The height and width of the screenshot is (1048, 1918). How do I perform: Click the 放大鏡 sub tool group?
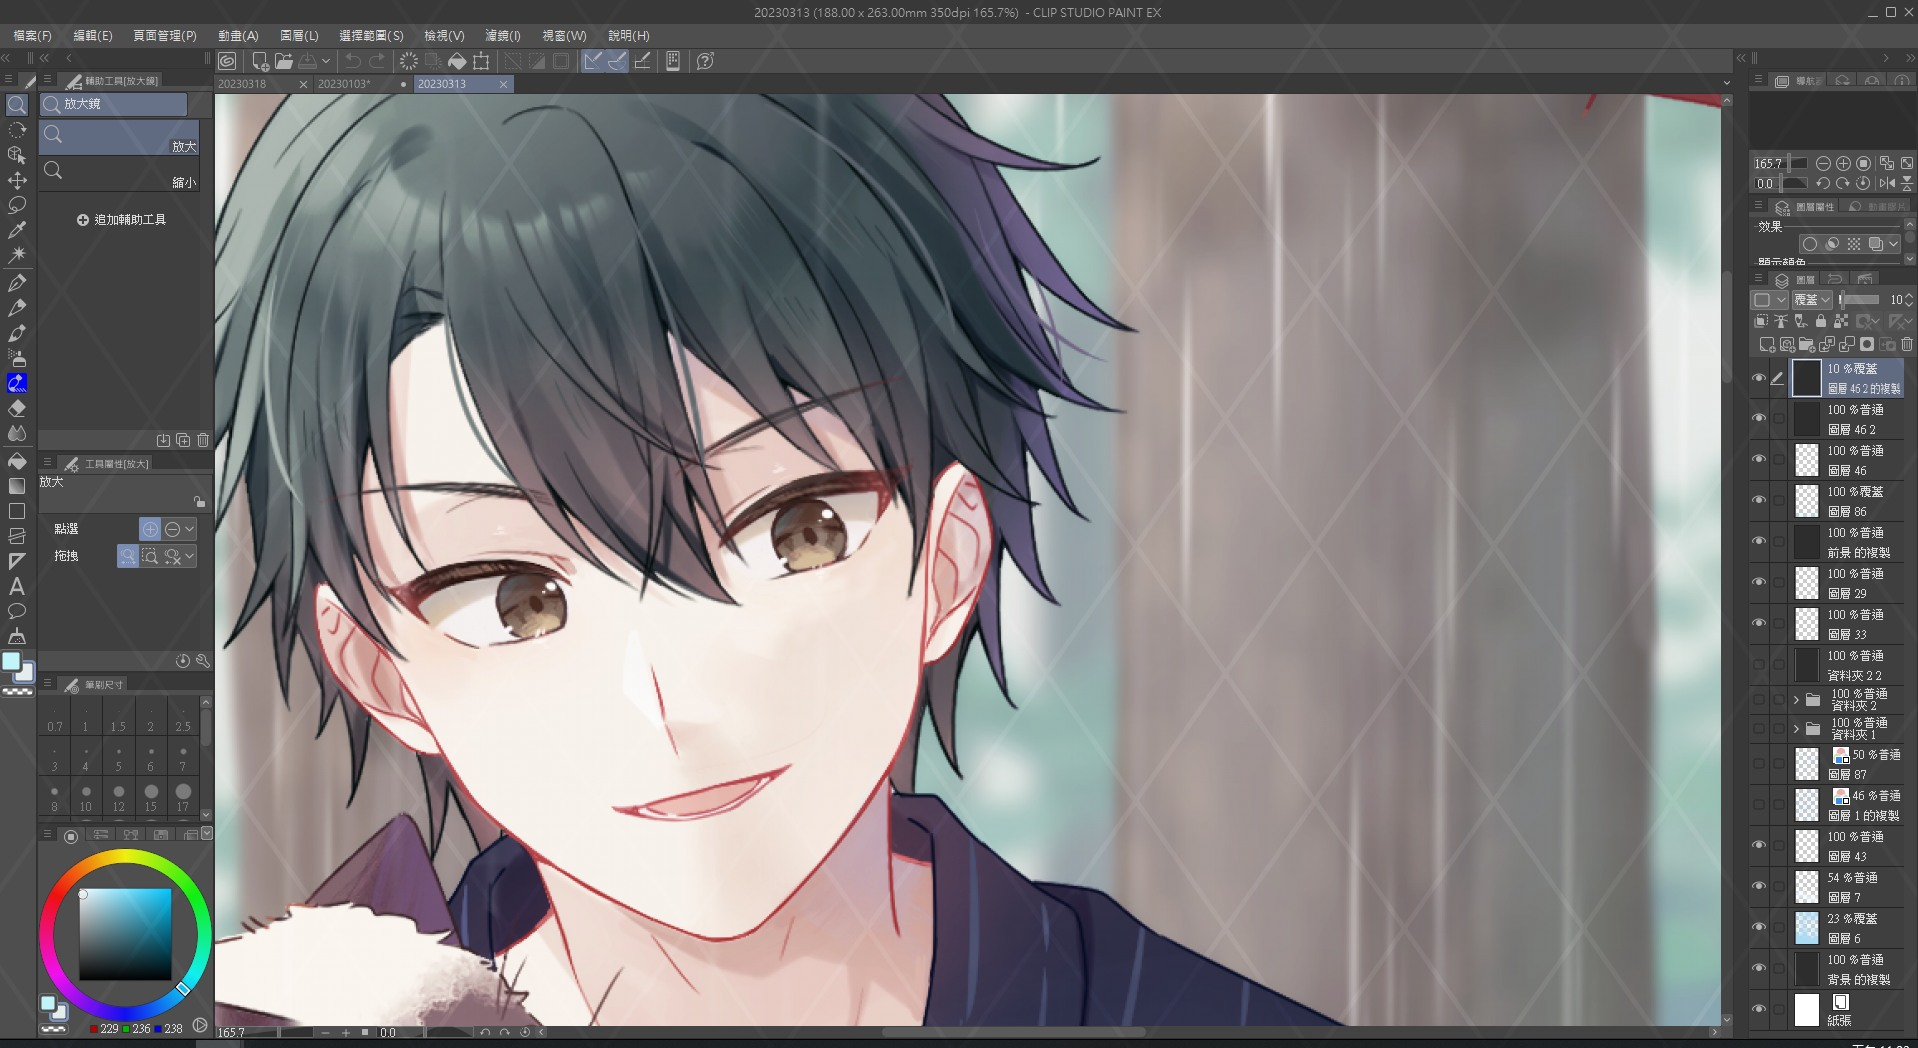click(113, 104)
